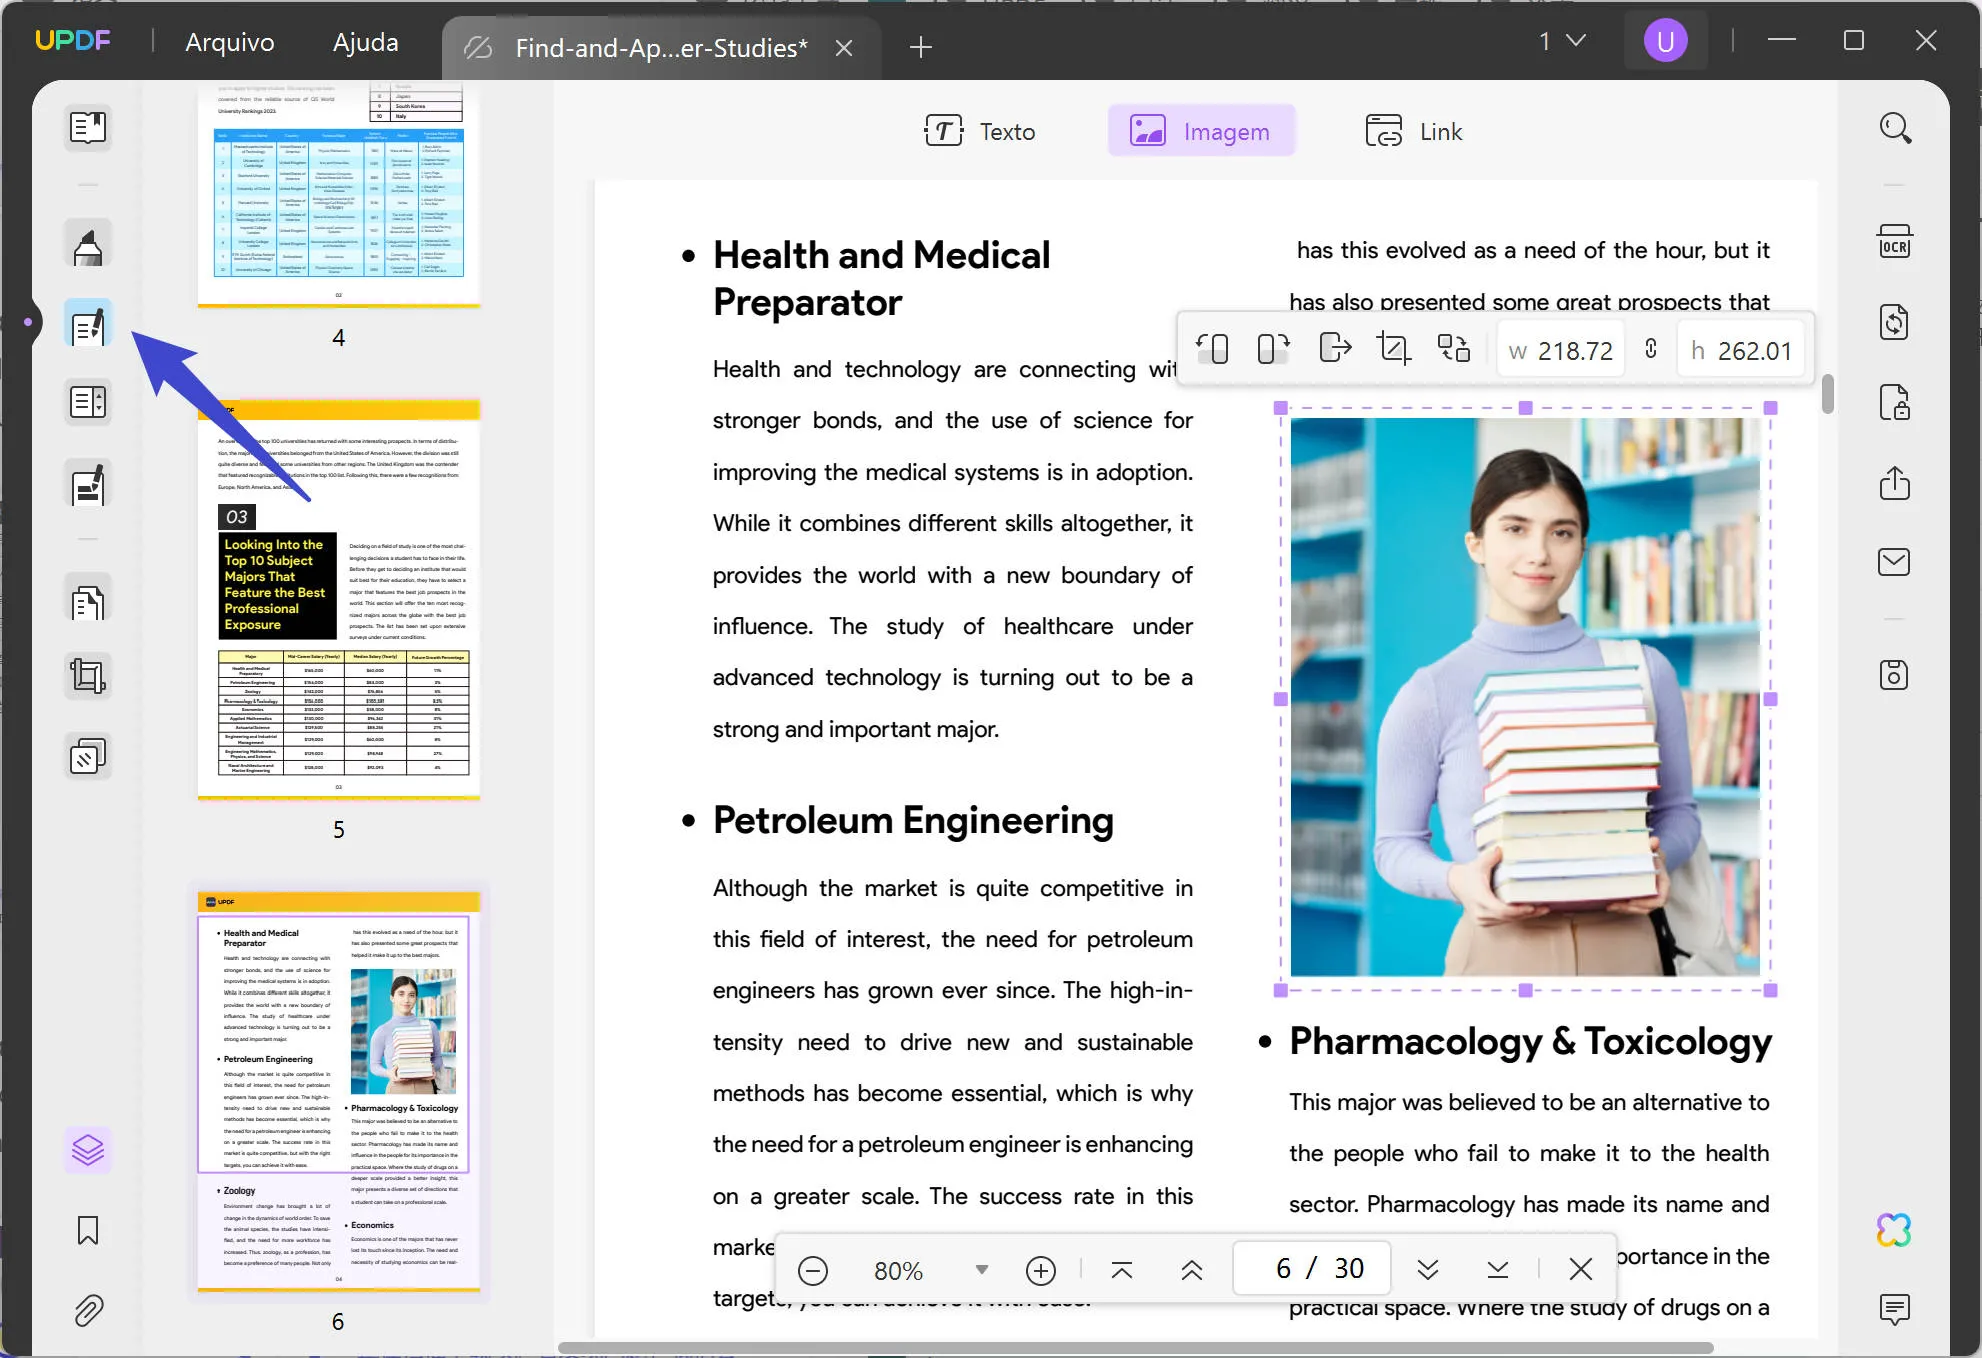Click zoom out button
The height and width of the screenshot is (1358, 1982).
[x=812, y=1269]
